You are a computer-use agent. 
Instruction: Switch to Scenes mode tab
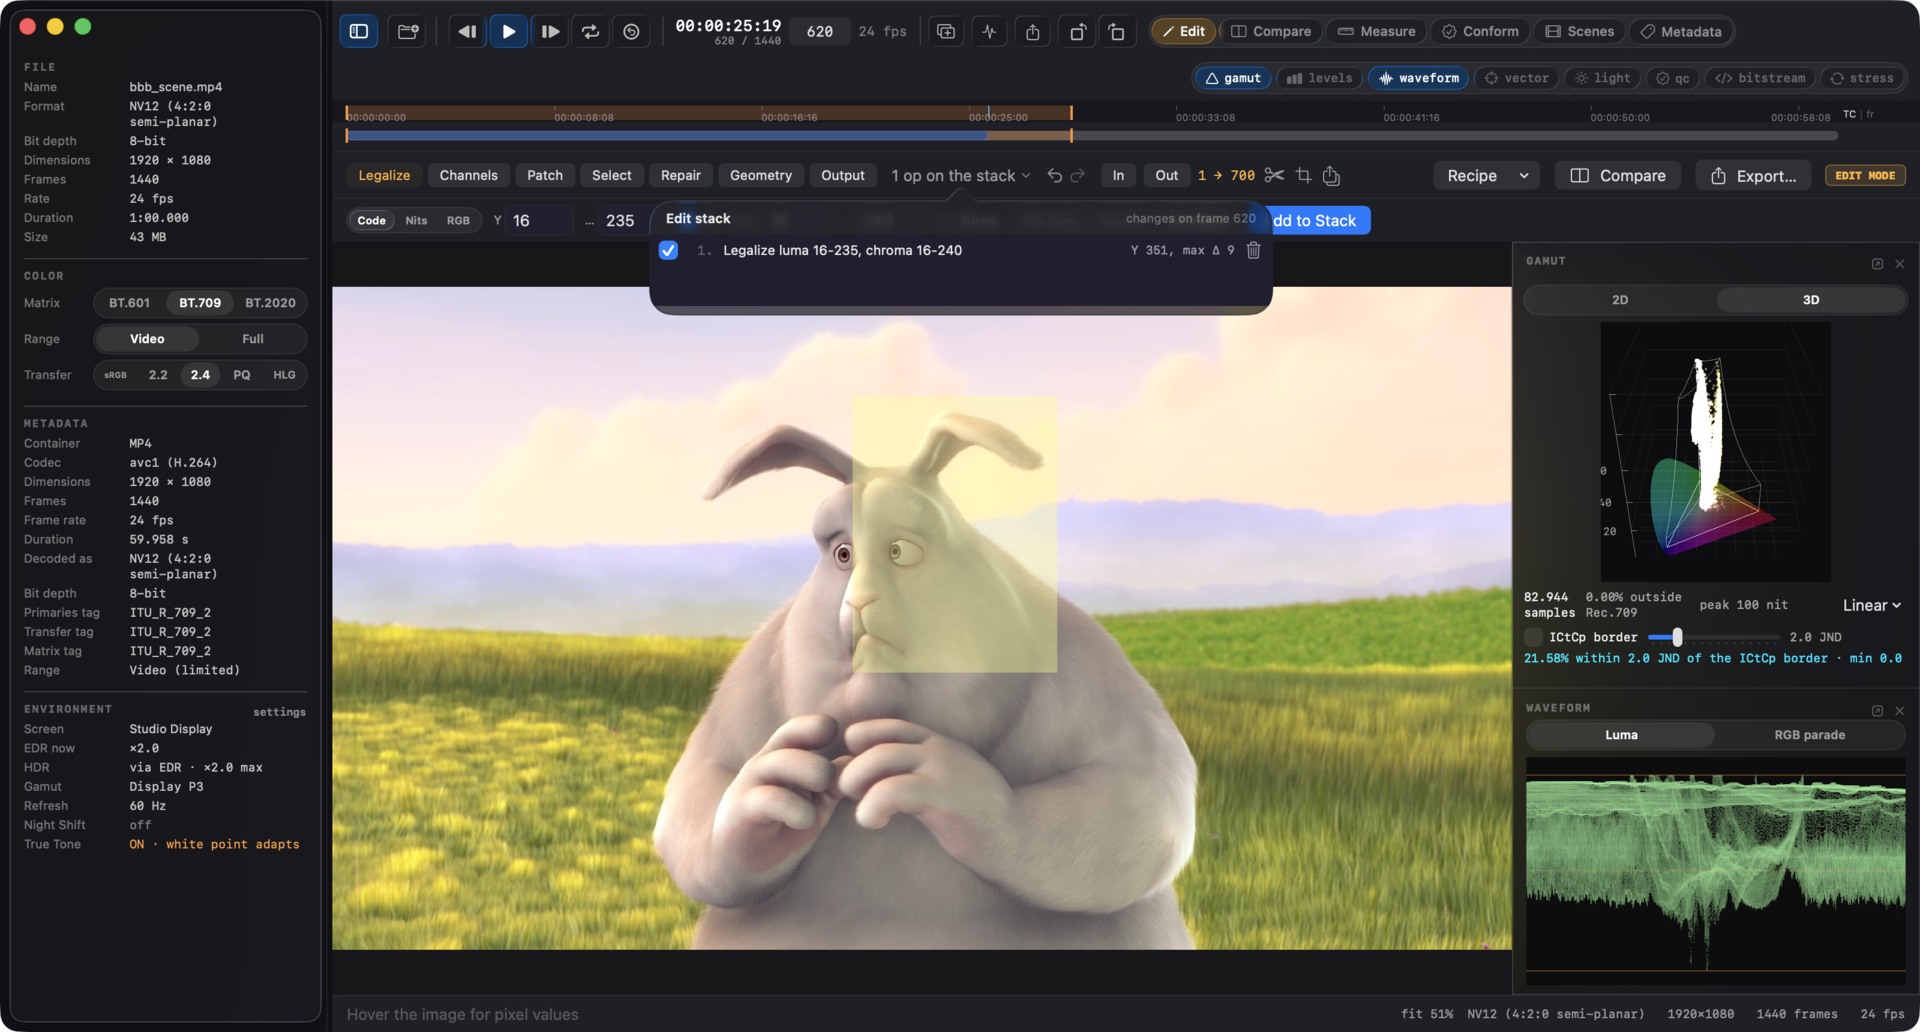point(1580,31)
